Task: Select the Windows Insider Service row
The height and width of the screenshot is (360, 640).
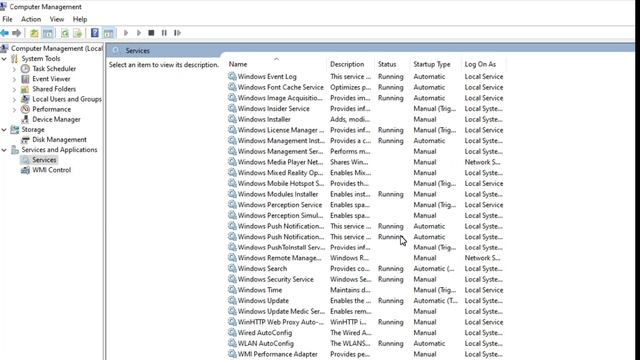Action: click(x=366, y=109)
